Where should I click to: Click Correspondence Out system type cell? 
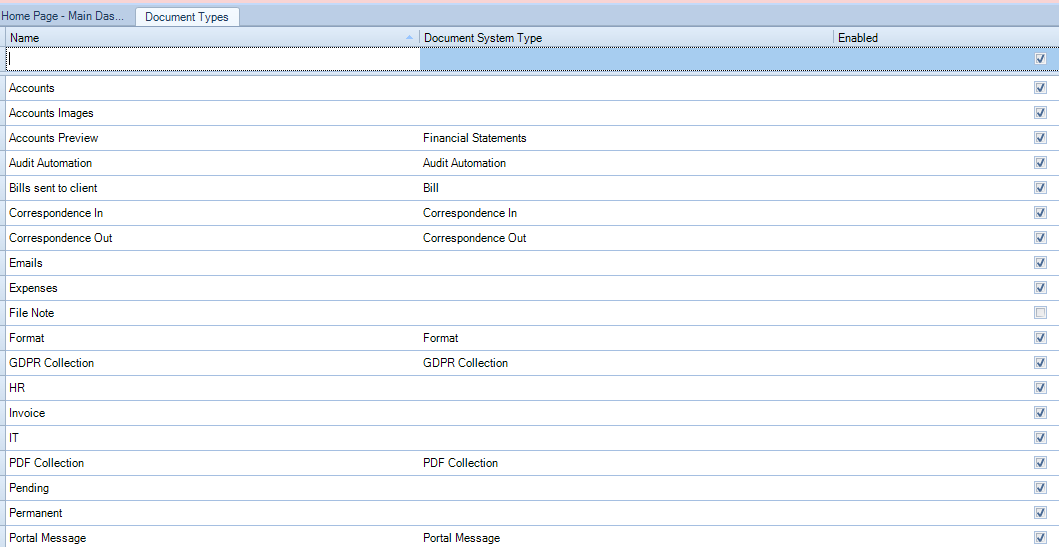tap(626, 238)
